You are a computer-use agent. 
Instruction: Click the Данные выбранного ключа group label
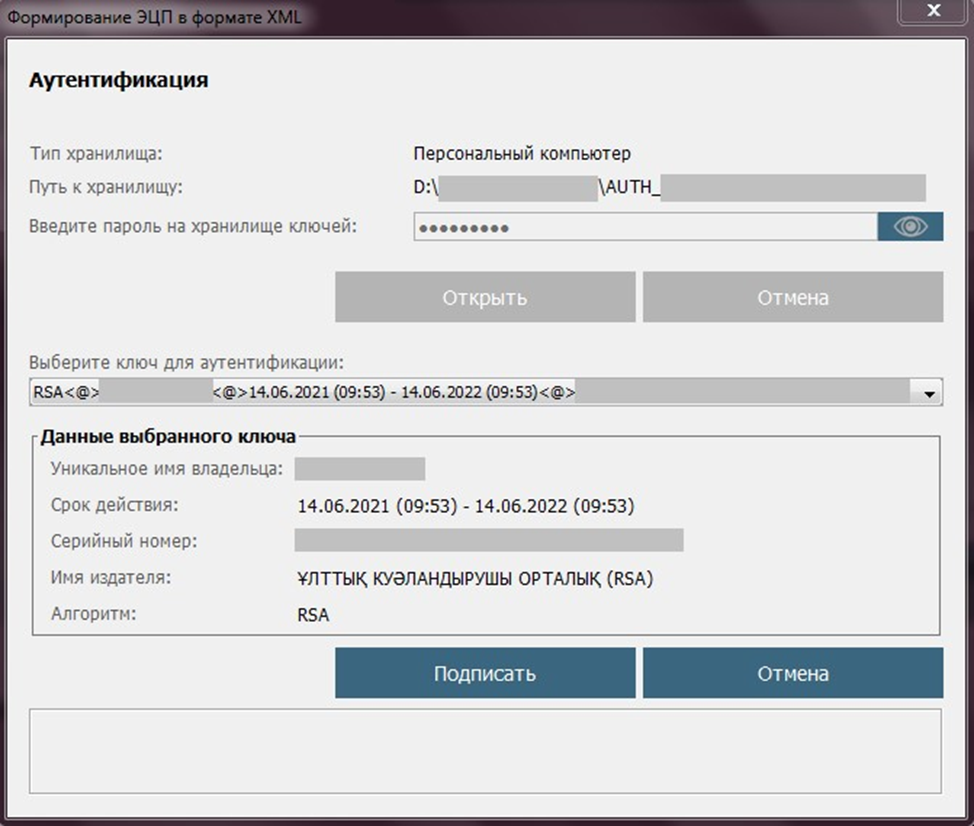pos(168,436)
